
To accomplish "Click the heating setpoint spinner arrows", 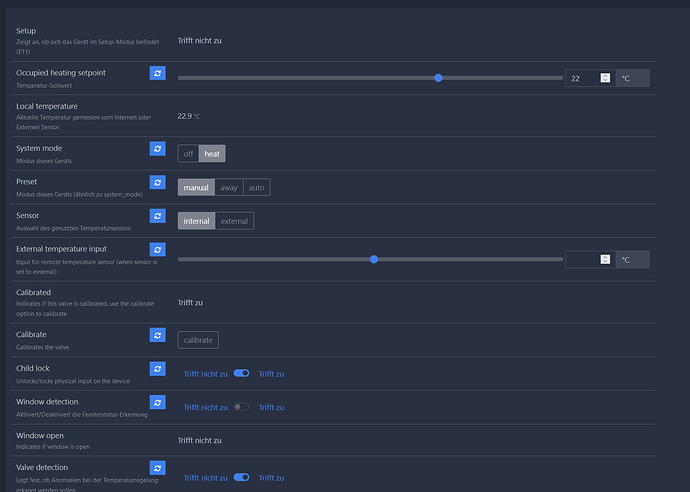I will click(606, 78).
